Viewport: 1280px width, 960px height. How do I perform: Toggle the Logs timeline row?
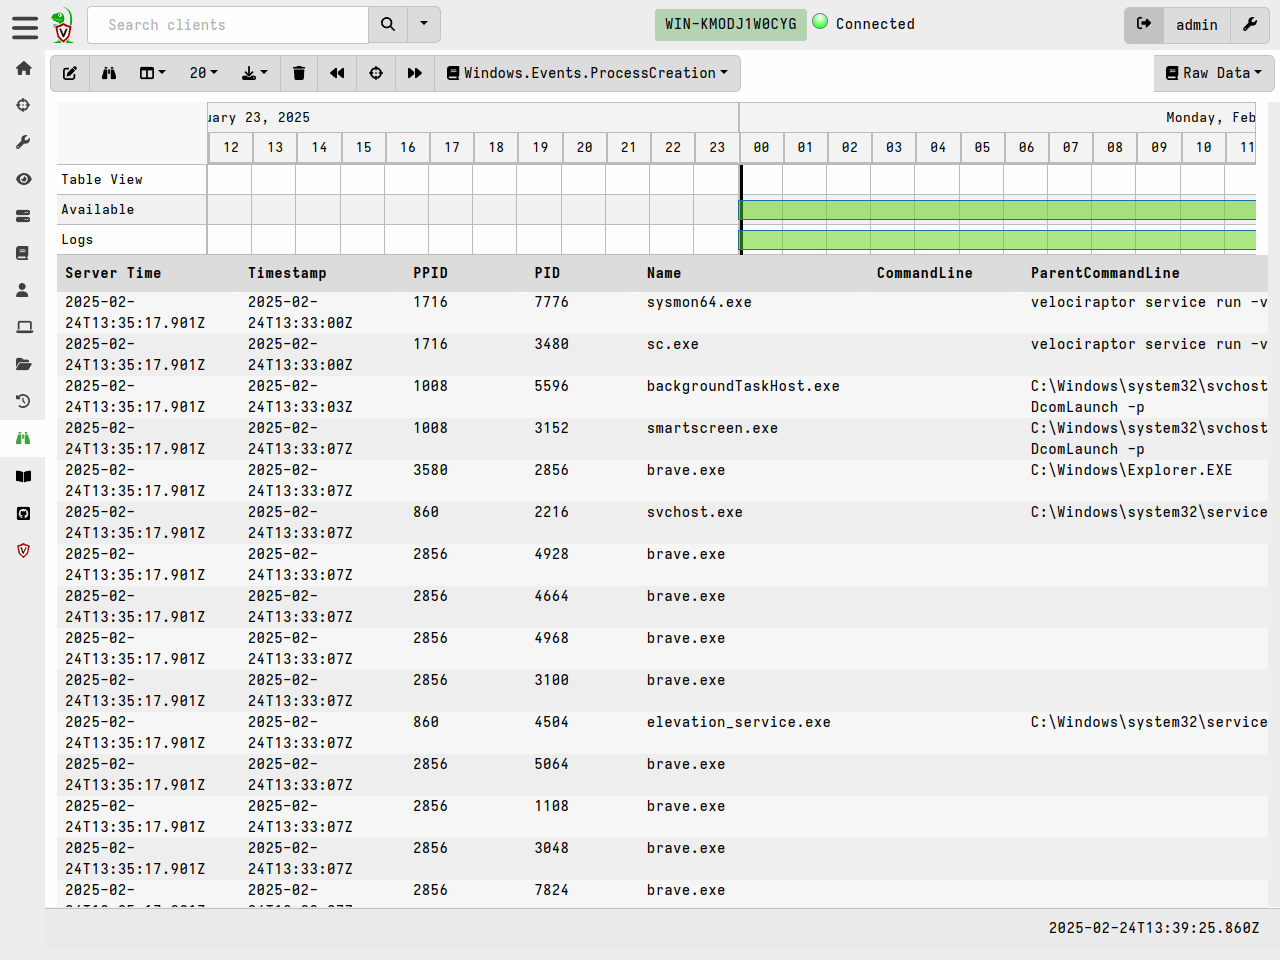coord(77,240)
